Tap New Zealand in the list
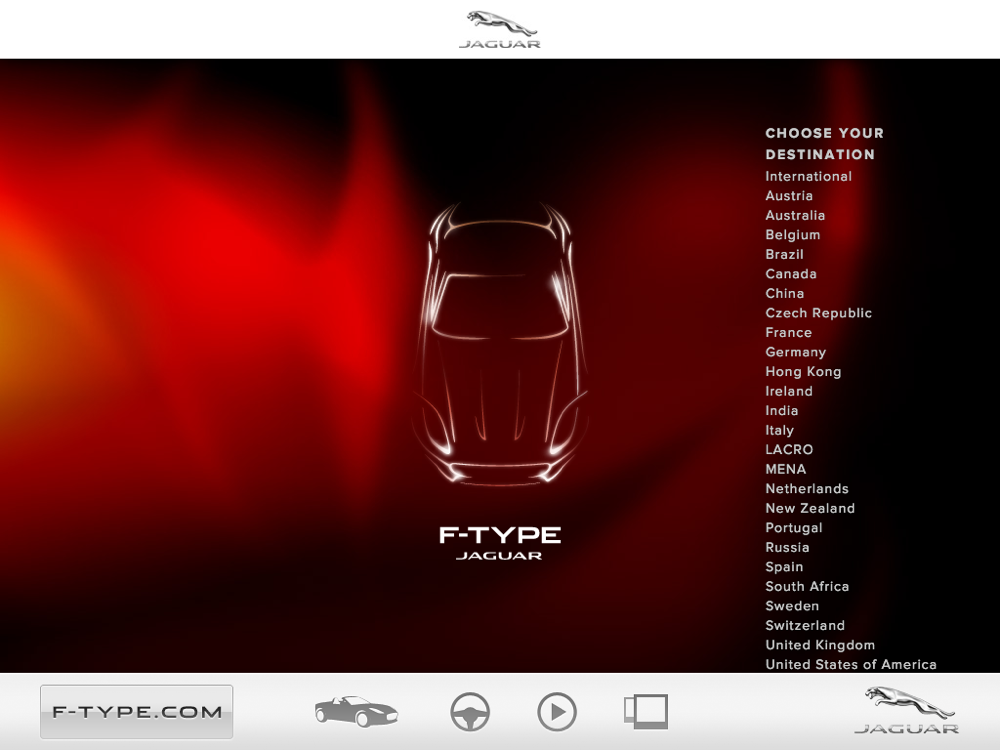Viewport: 1000px width, 750px height. 810,508
